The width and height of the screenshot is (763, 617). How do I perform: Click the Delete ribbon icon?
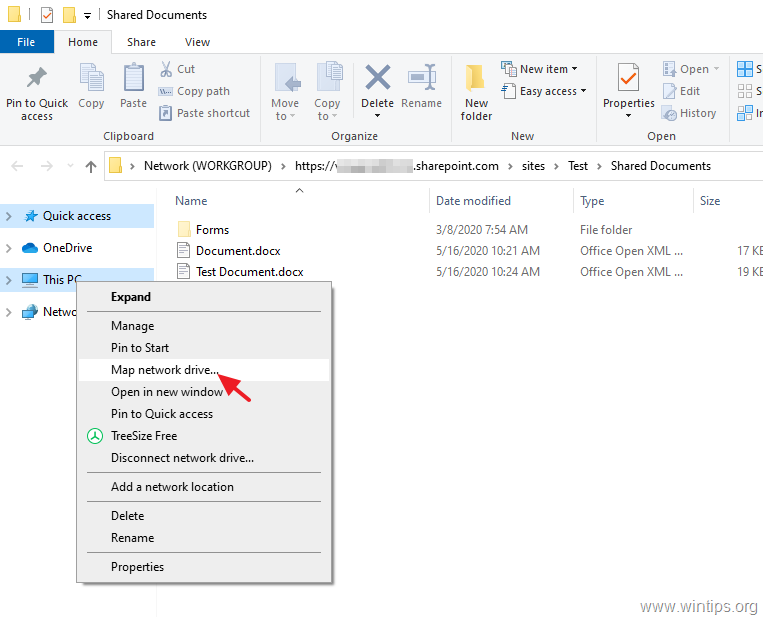(x=377, y=80)
